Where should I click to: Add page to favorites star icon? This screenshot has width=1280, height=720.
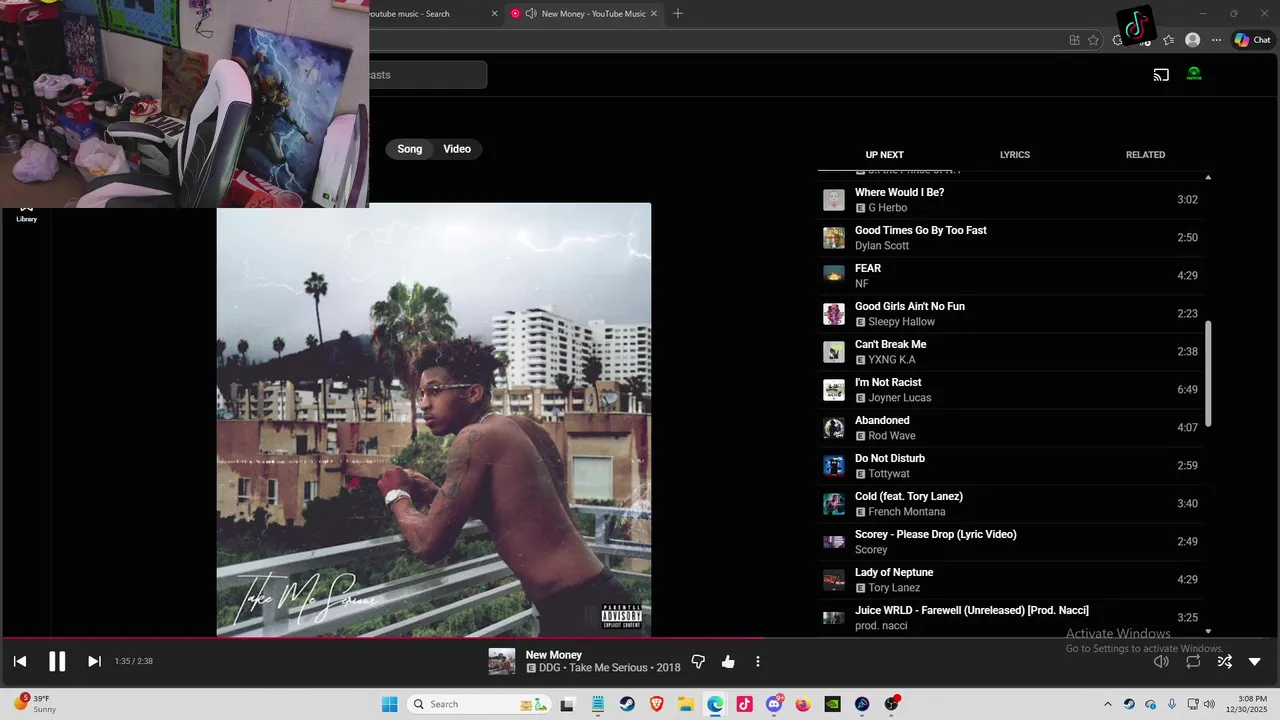tap(1093, 40)
